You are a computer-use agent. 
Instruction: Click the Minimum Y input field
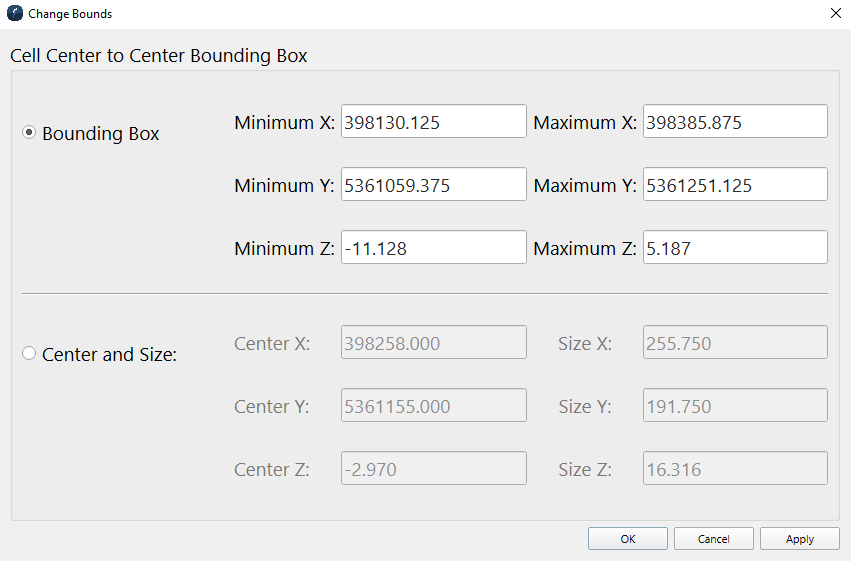433,185
